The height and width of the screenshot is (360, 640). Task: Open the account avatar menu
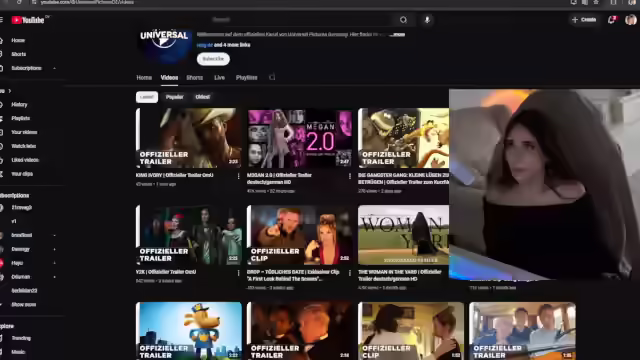click(630, 20)
